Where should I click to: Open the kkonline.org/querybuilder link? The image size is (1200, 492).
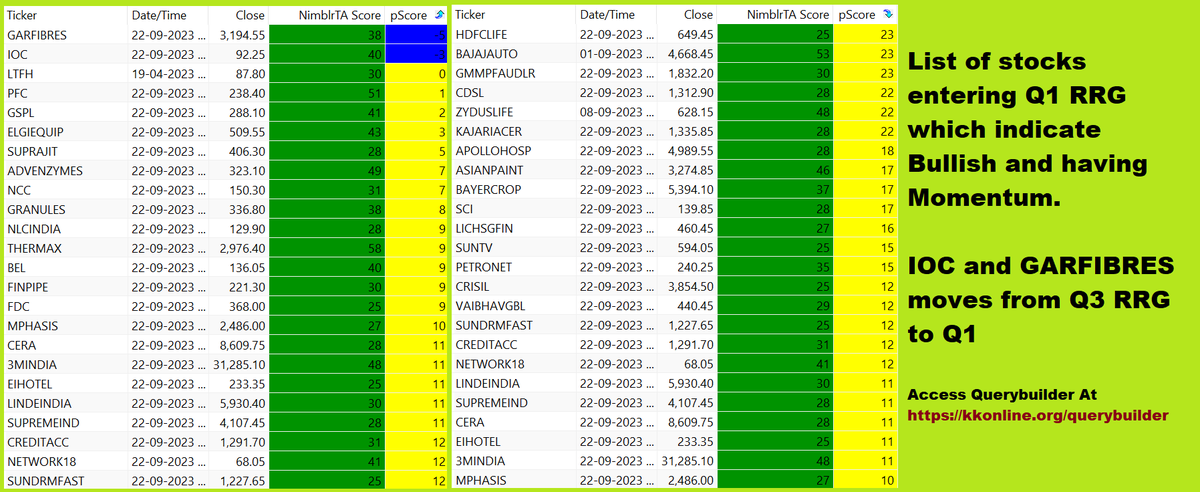1038,414
